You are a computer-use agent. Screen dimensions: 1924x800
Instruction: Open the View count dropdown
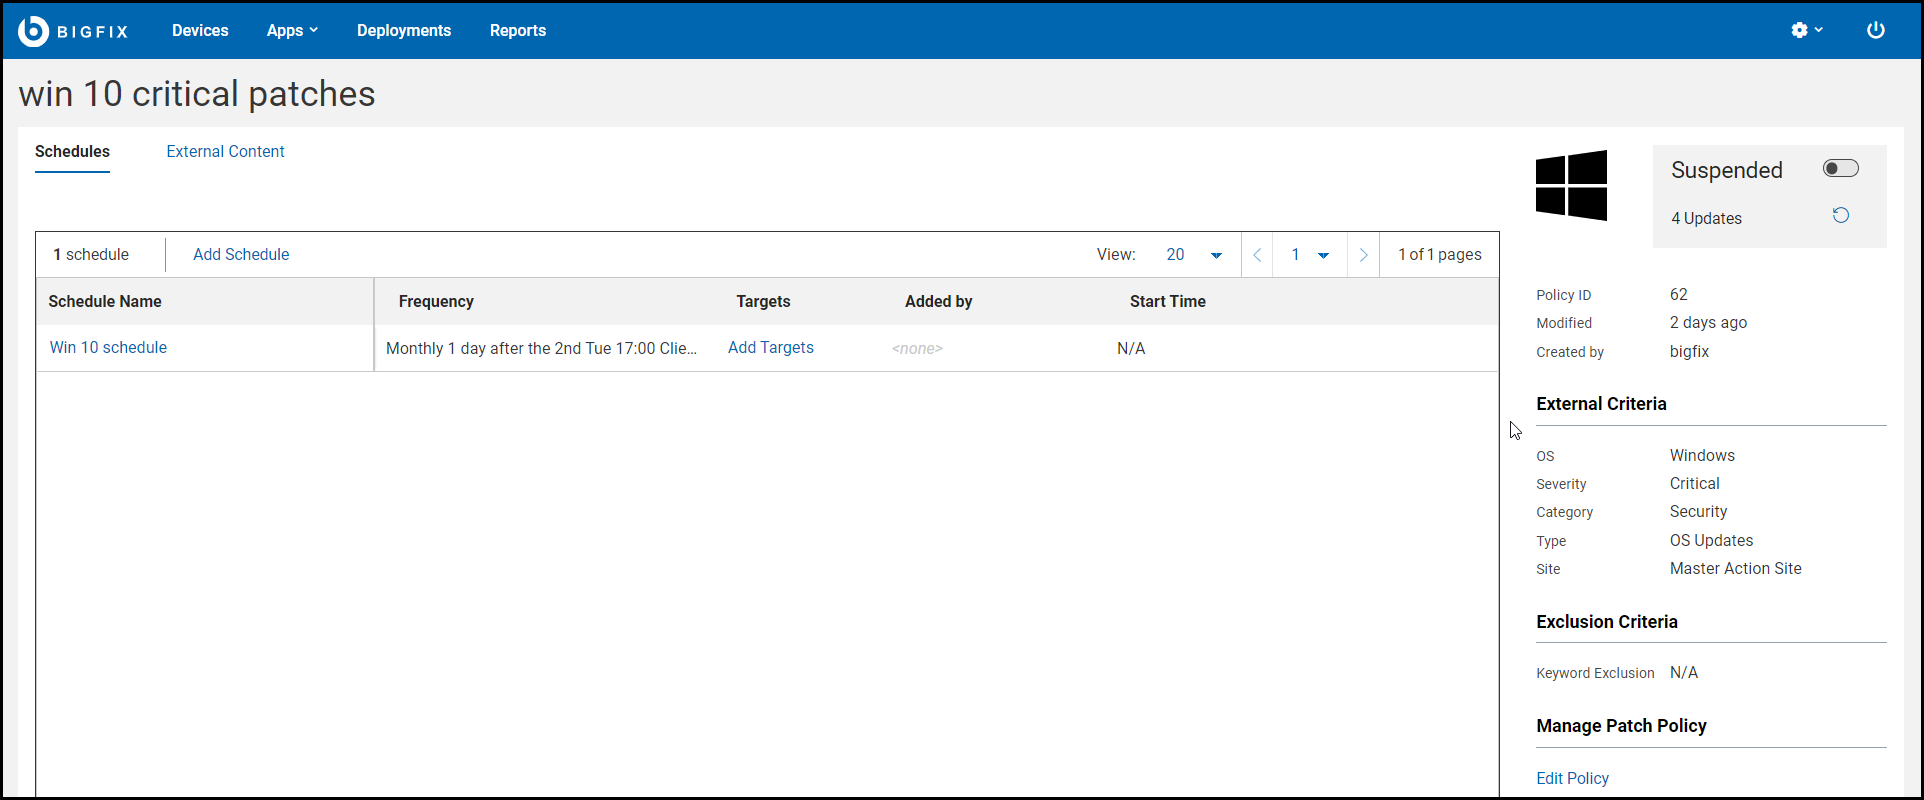click(1194, 255)
